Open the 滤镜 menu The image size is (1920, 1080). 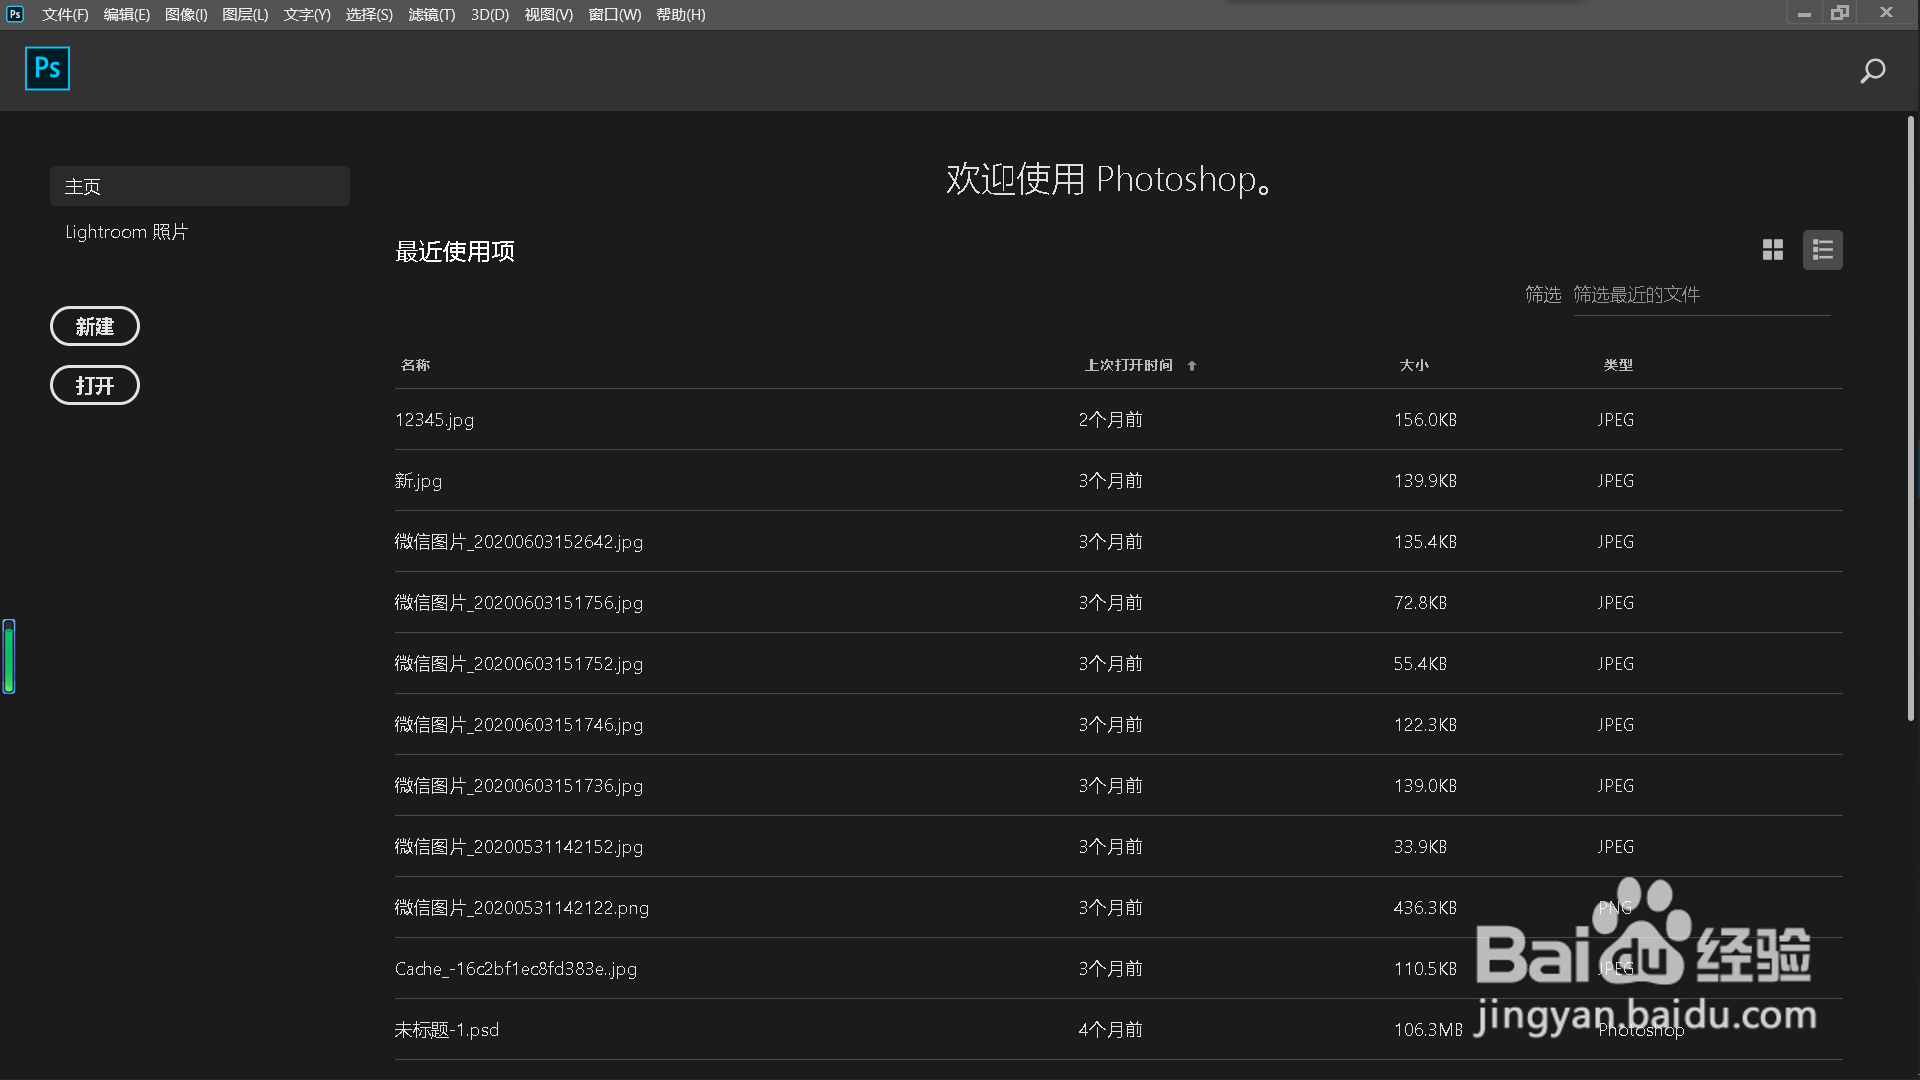tap(430, 14)
